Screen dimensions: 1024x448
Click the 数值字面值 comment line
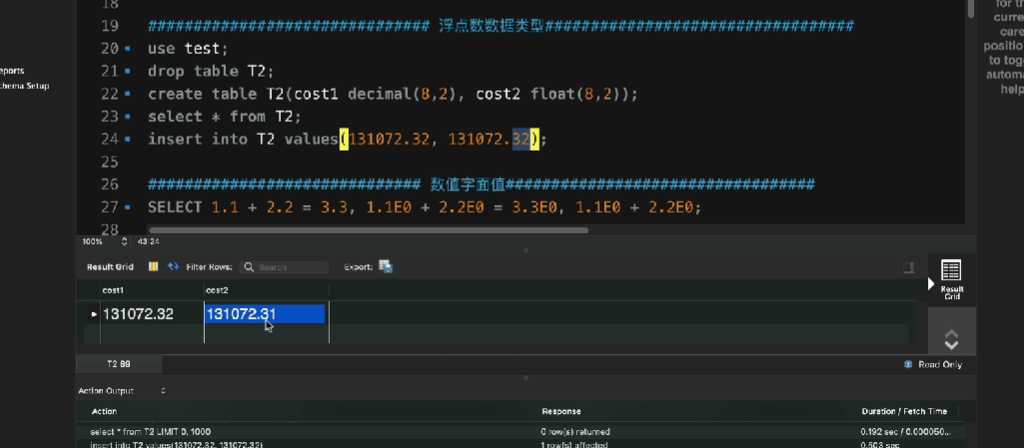coord(481,185)
